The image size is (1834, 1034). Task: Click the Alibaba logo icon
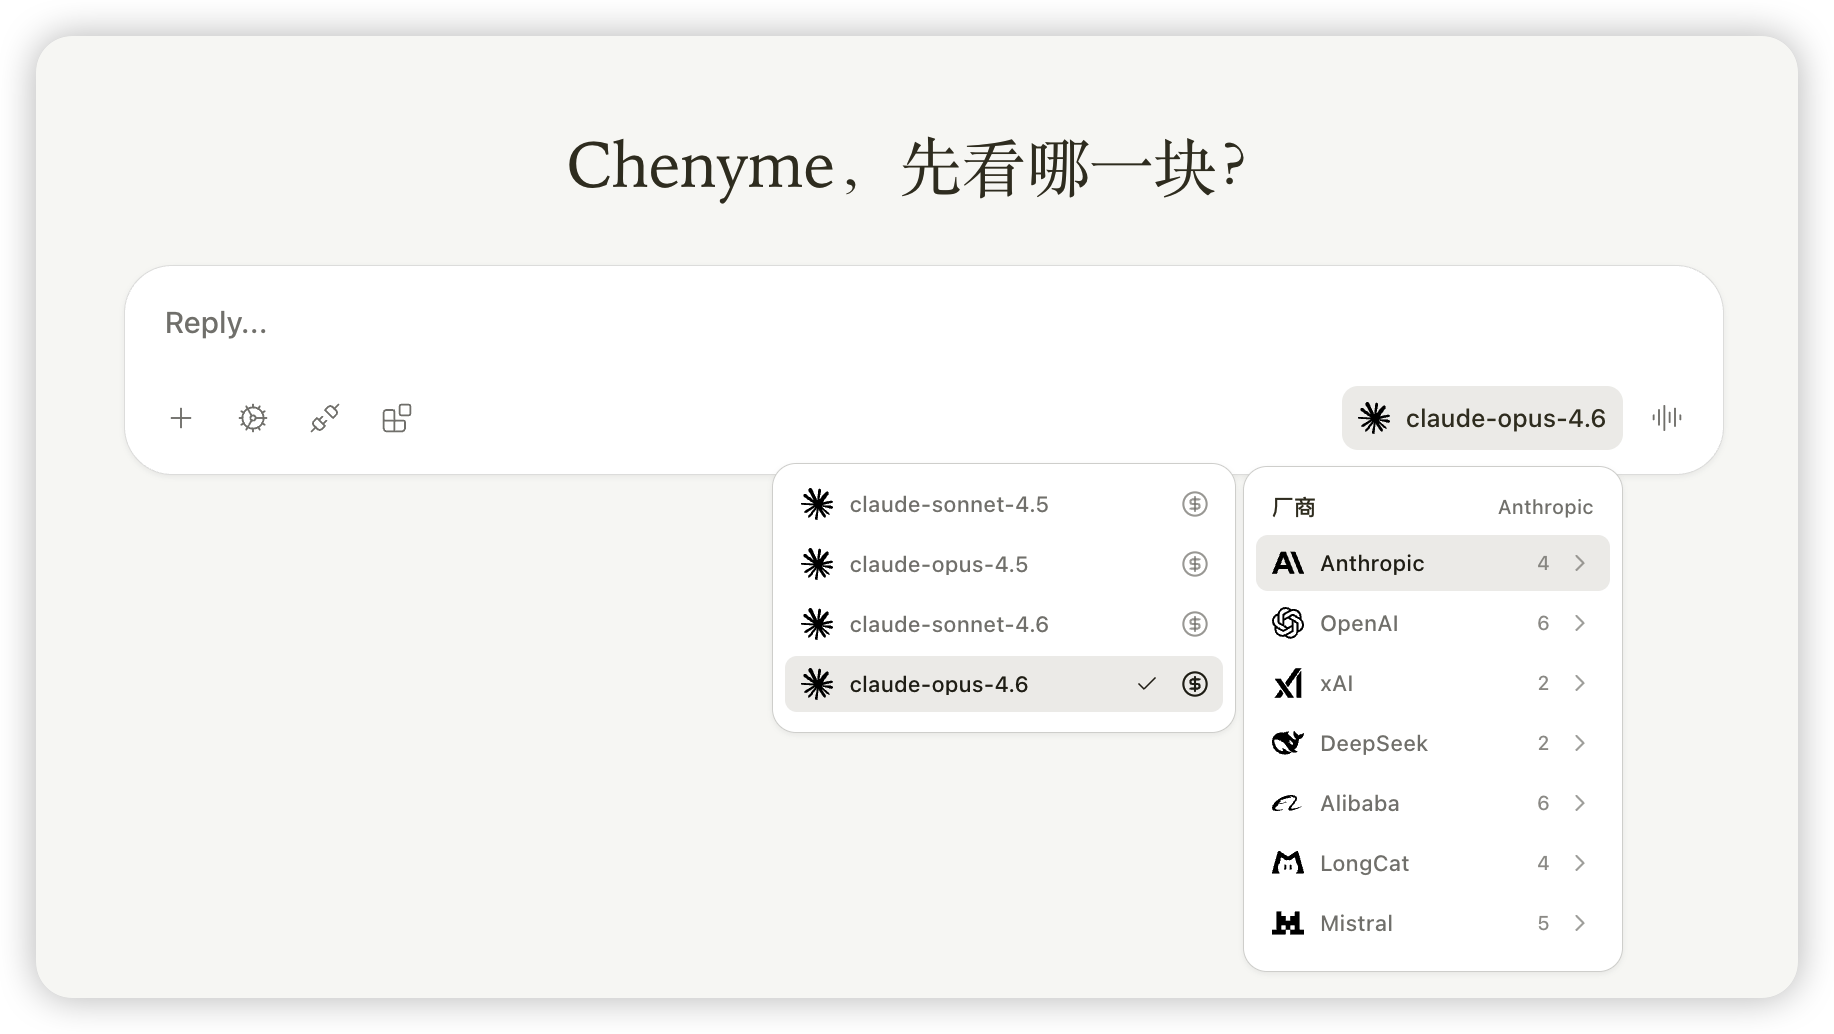point(1287,803)
